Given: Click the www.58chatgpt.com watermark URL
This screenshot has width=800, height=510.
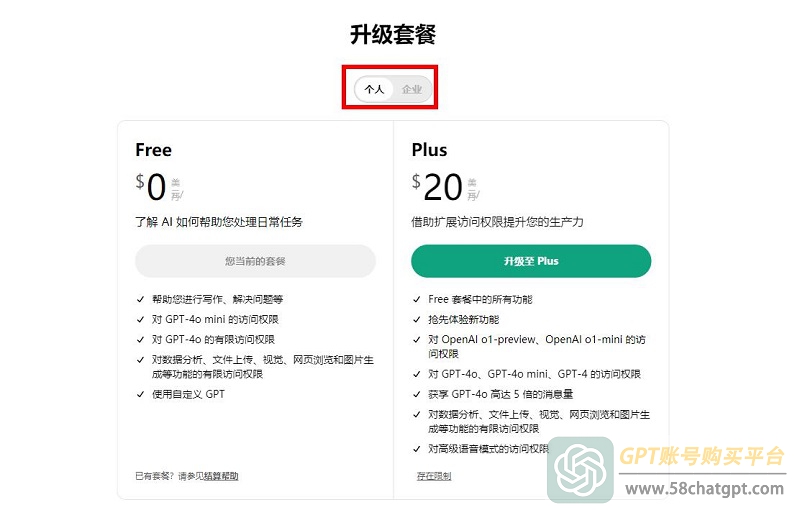Looking at the screenshot, I should tap(705, 489).
